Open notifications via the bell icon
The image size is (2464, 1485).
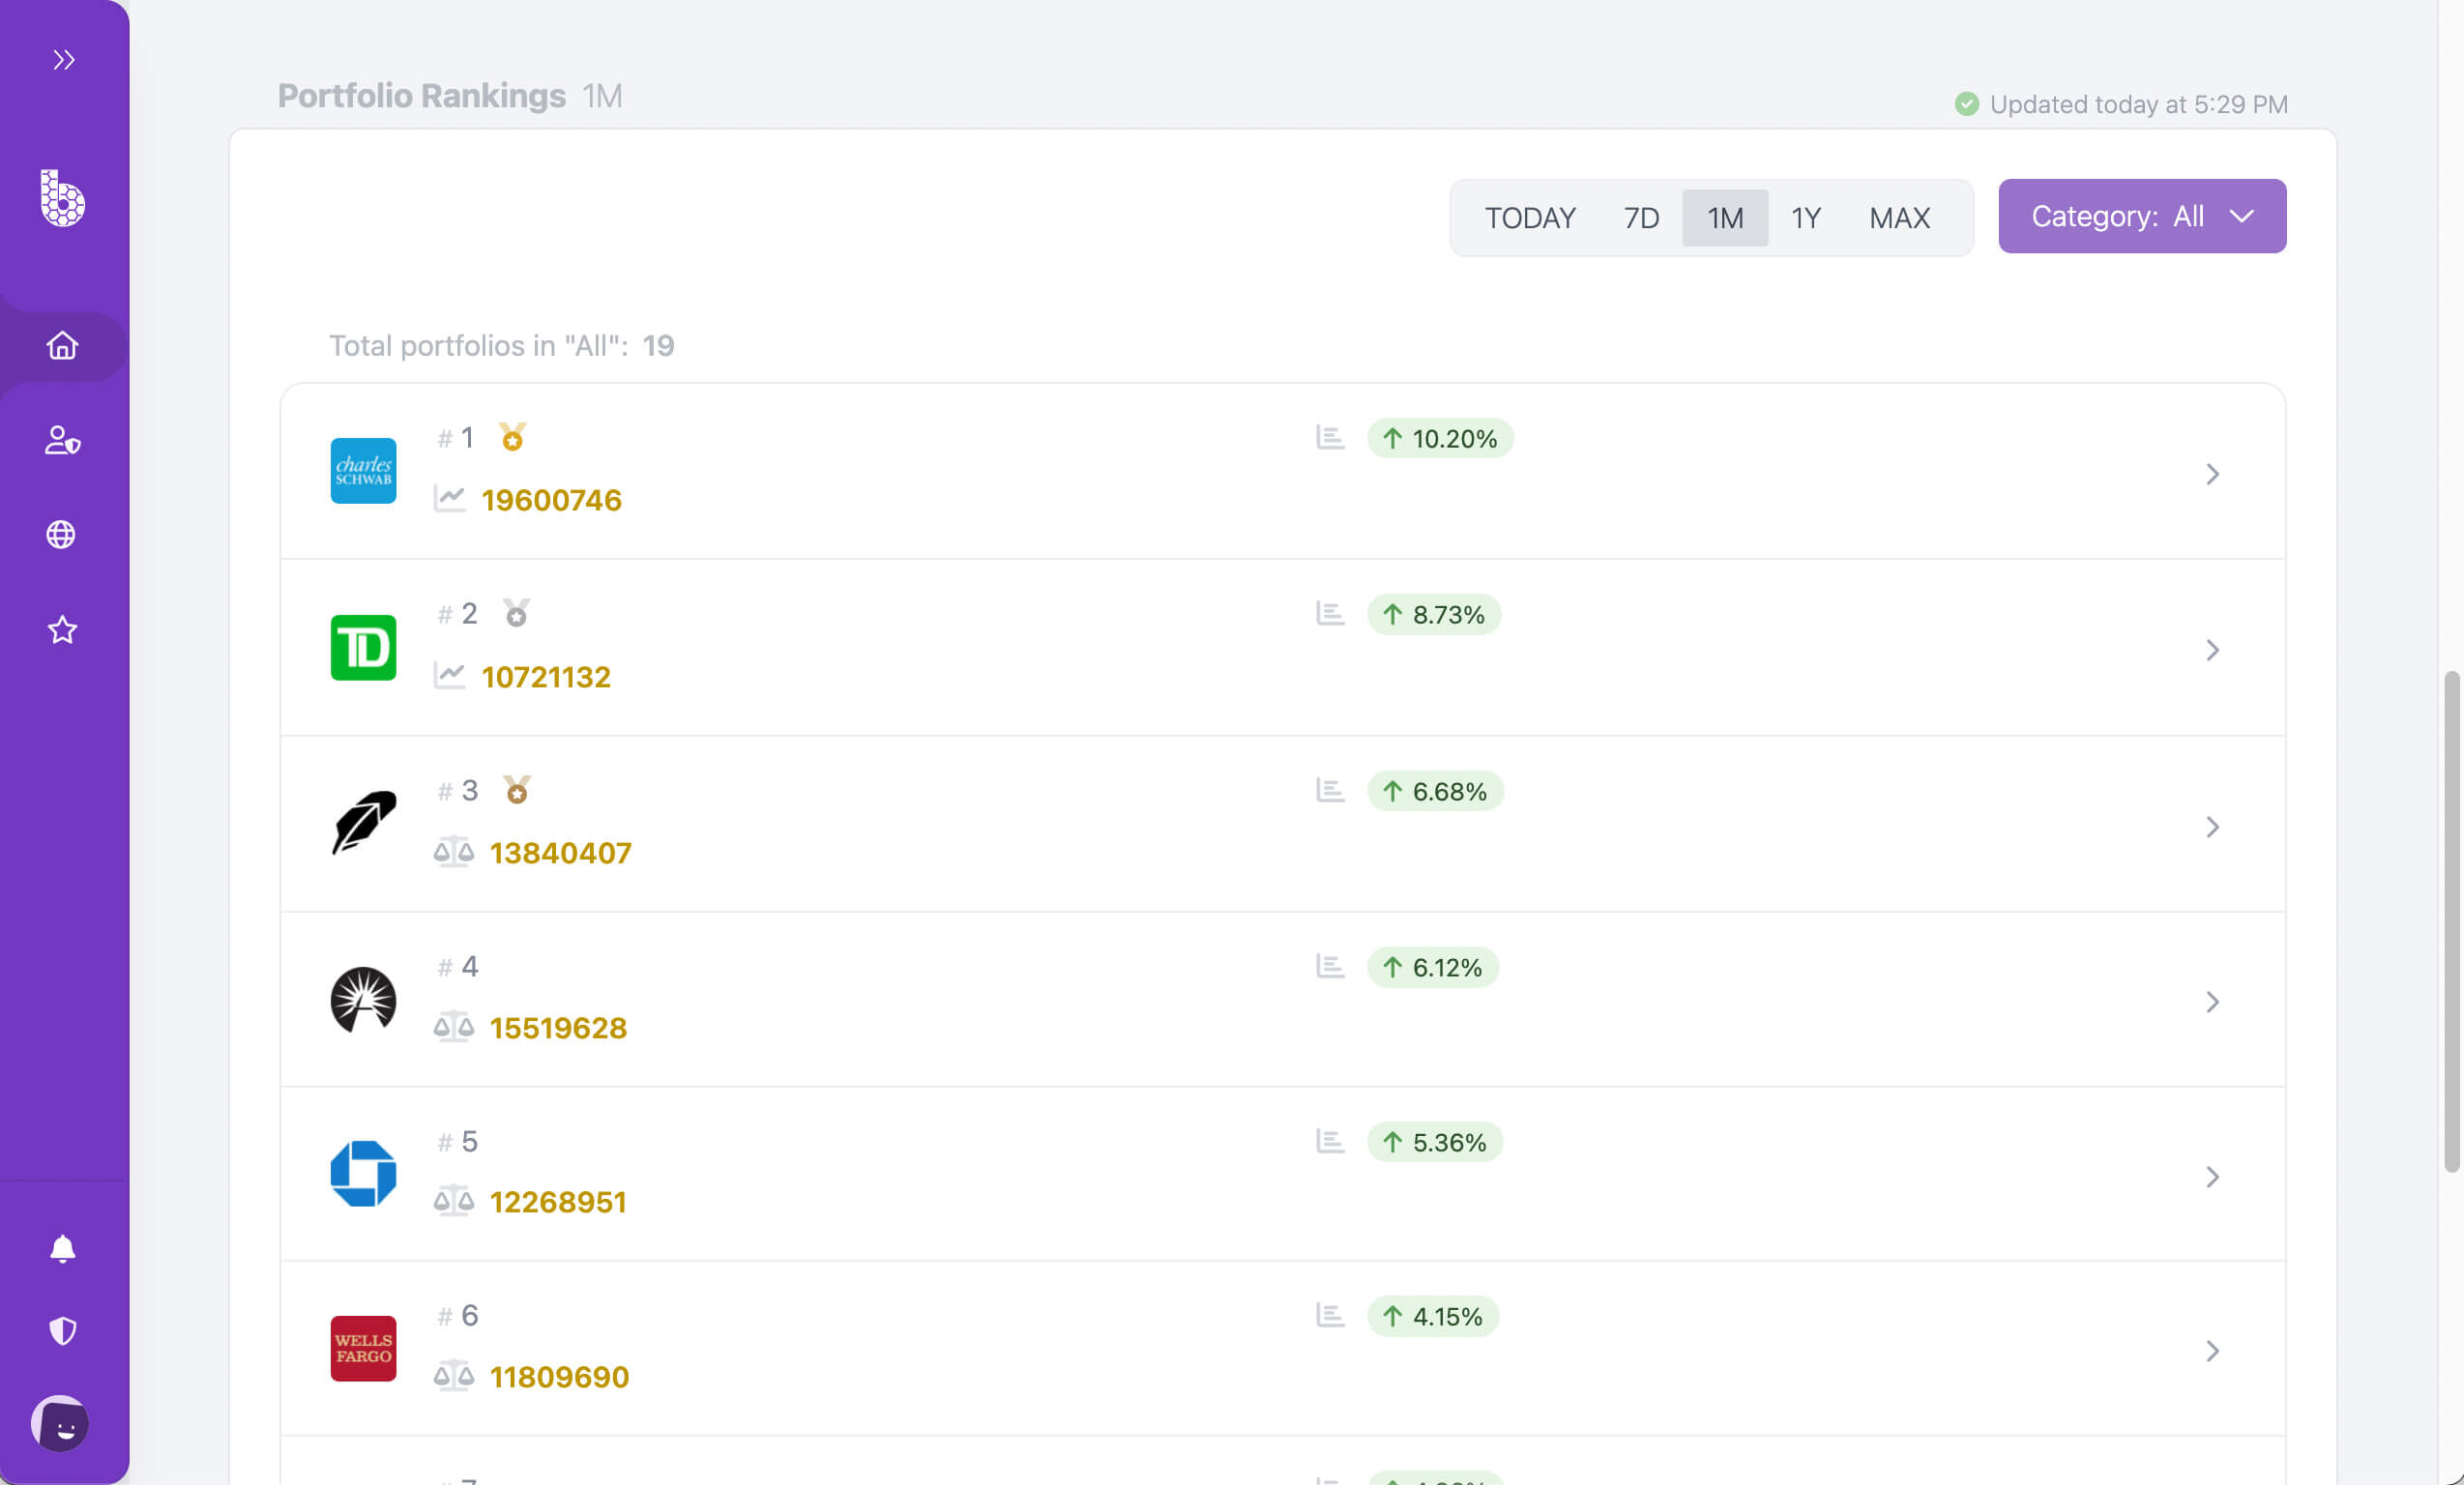click(62, 1248)
